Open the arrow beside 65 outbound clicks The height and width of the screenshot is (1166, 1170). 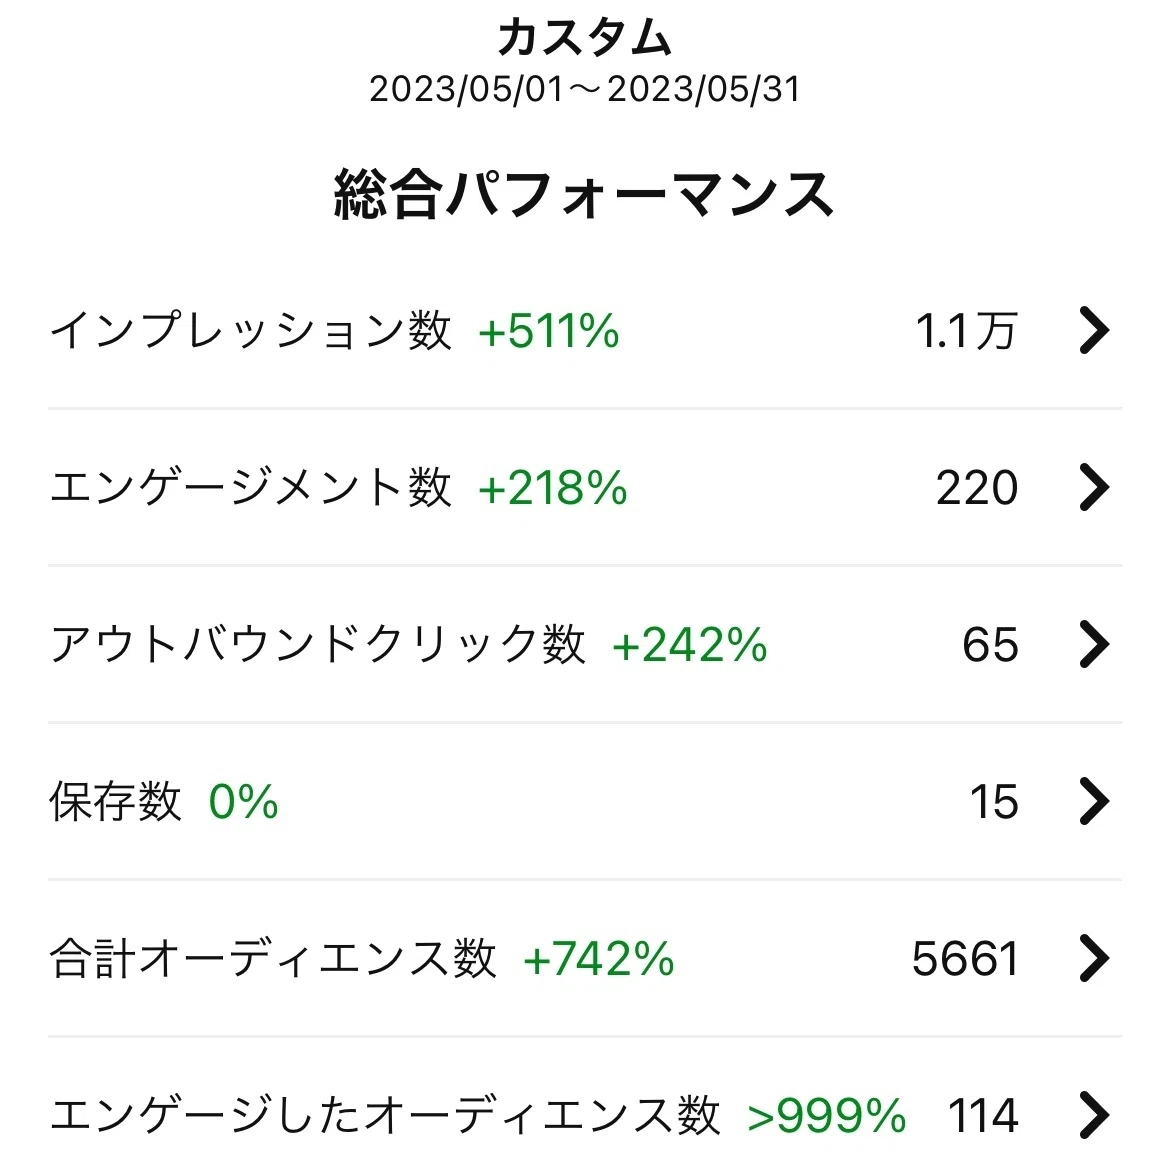pyautogui.click(x=1094, y=644)
